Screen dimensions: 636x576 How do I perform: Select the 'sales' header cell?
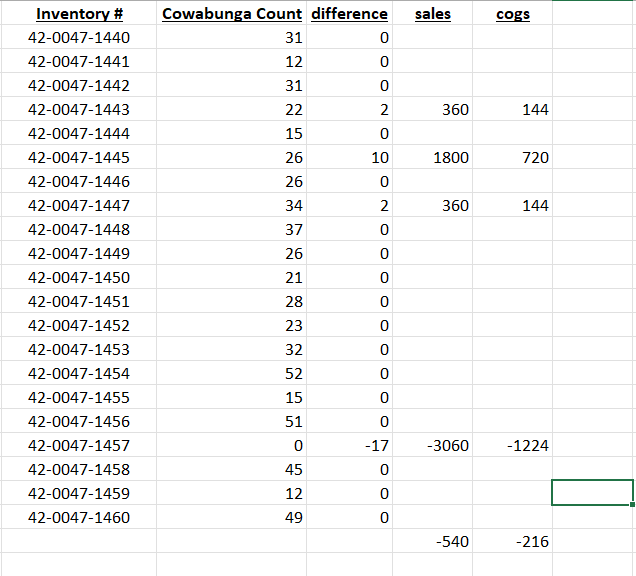pyautogui.click(x=432, y=13)
